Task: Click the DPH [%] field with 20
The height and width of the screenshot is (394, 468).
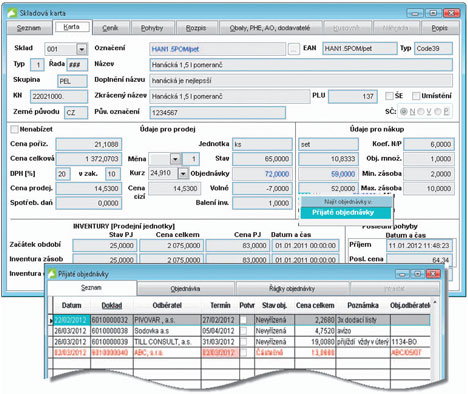Action: pyautogui.click(x=63, y=174)
